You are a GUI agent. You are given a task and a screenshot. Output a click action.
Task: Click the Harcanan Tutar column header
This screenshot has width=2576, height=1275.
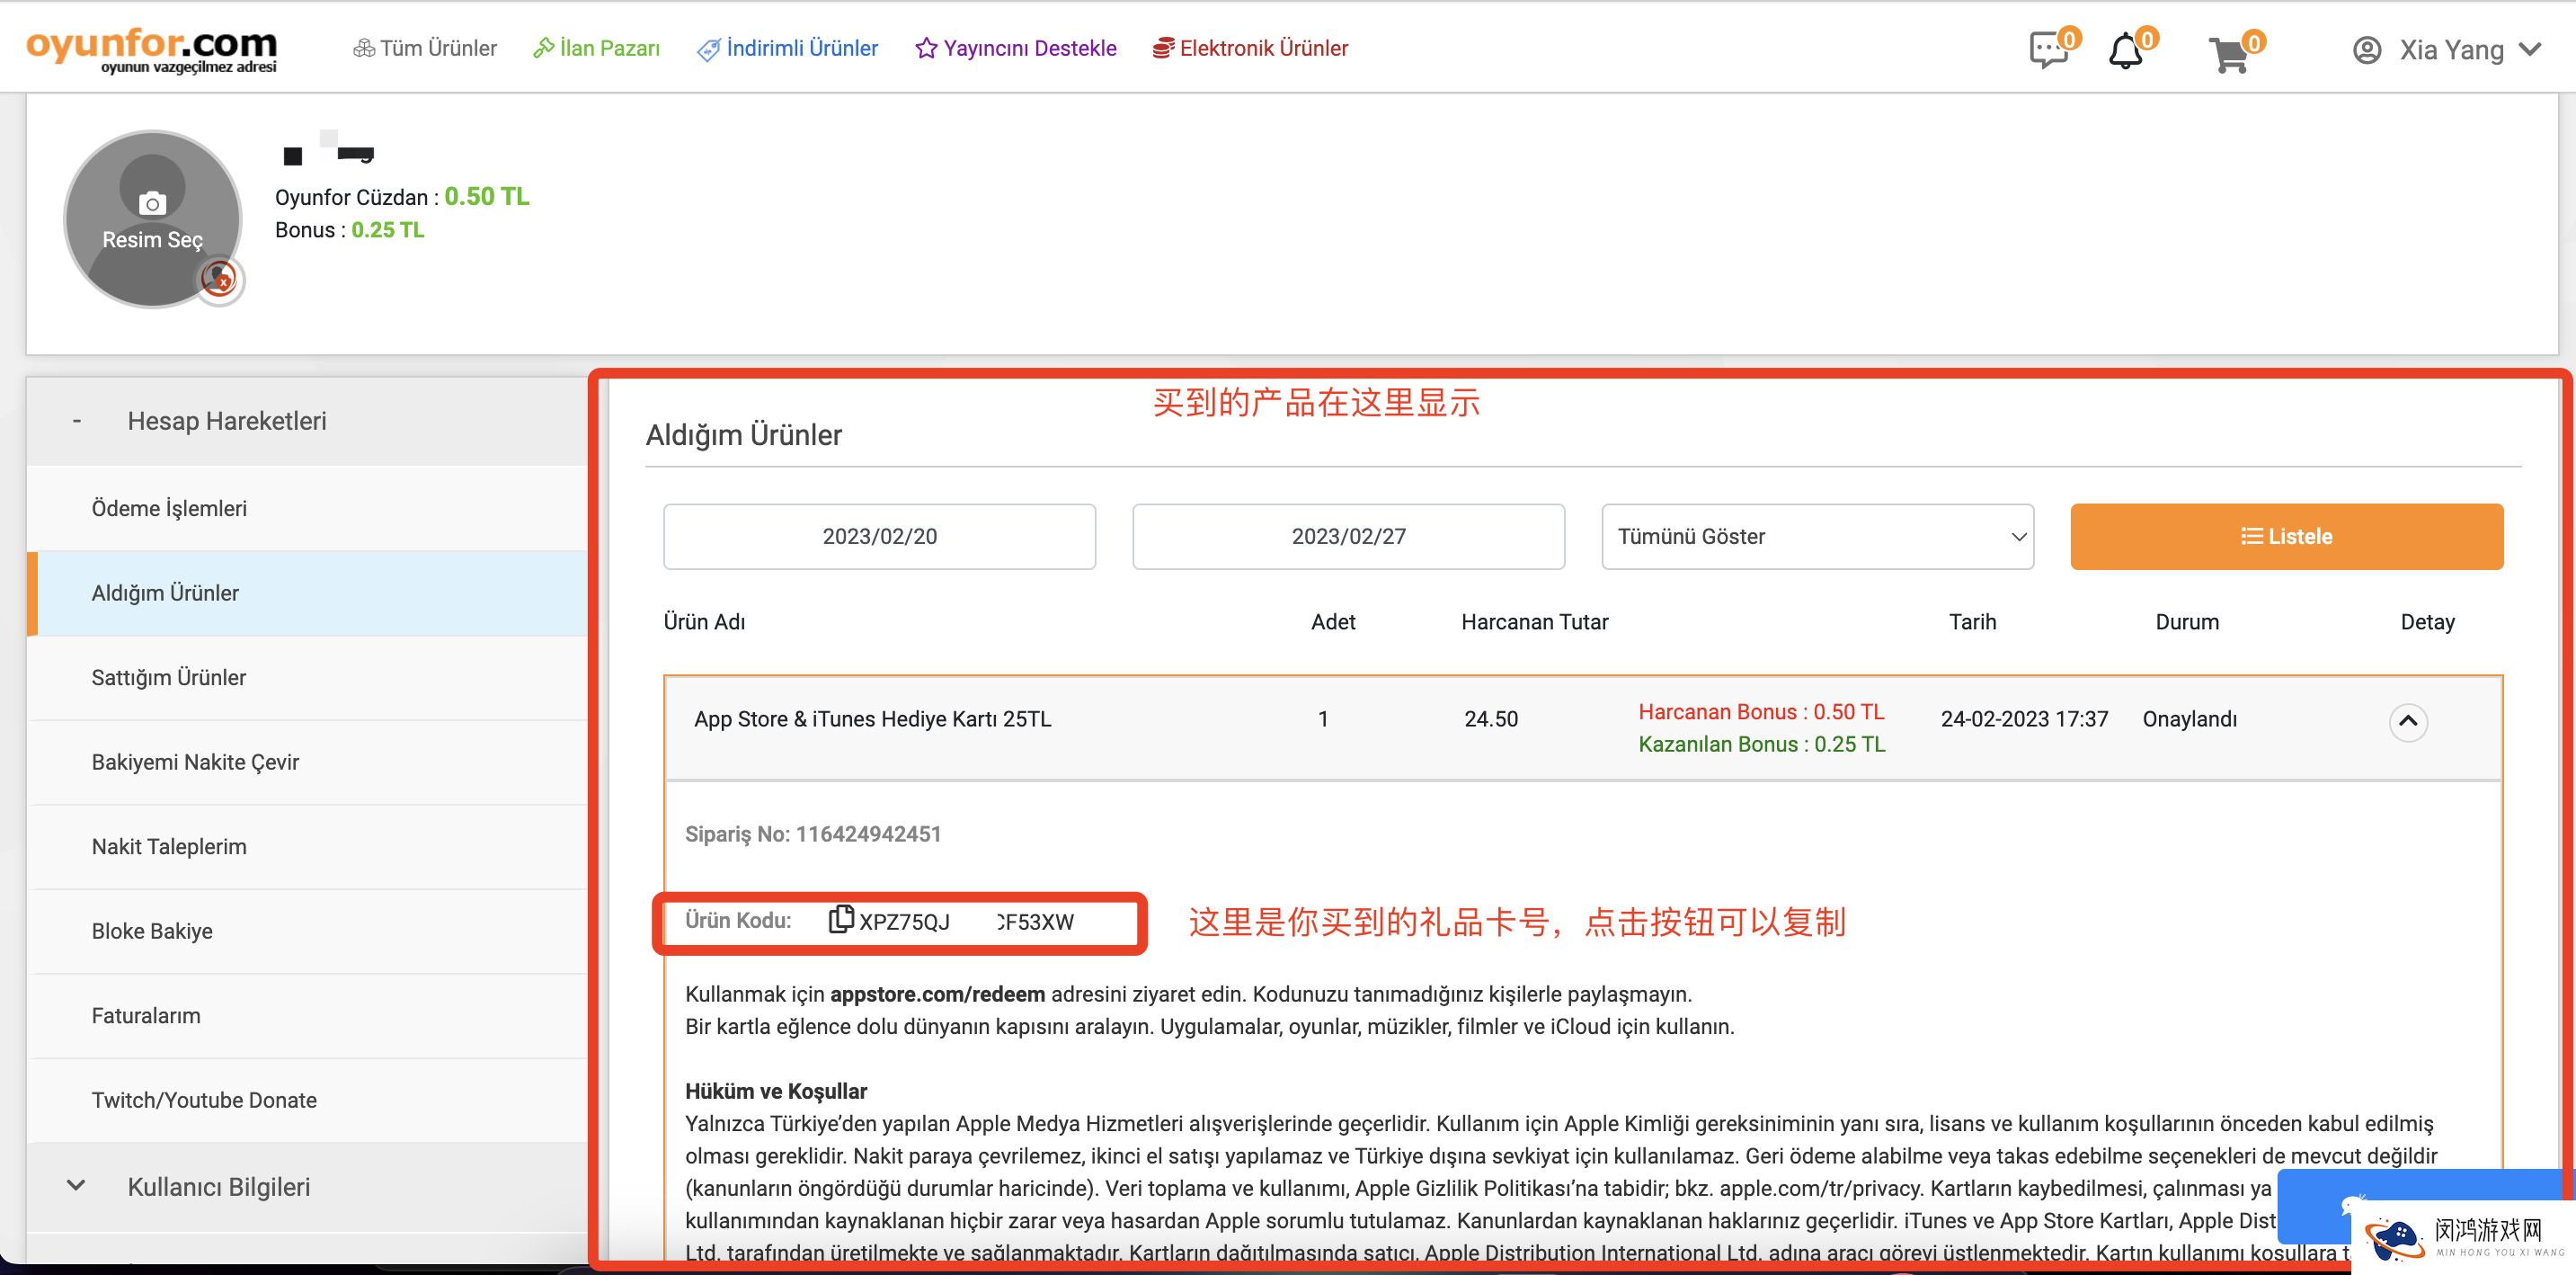click(x=1534, y=622)
